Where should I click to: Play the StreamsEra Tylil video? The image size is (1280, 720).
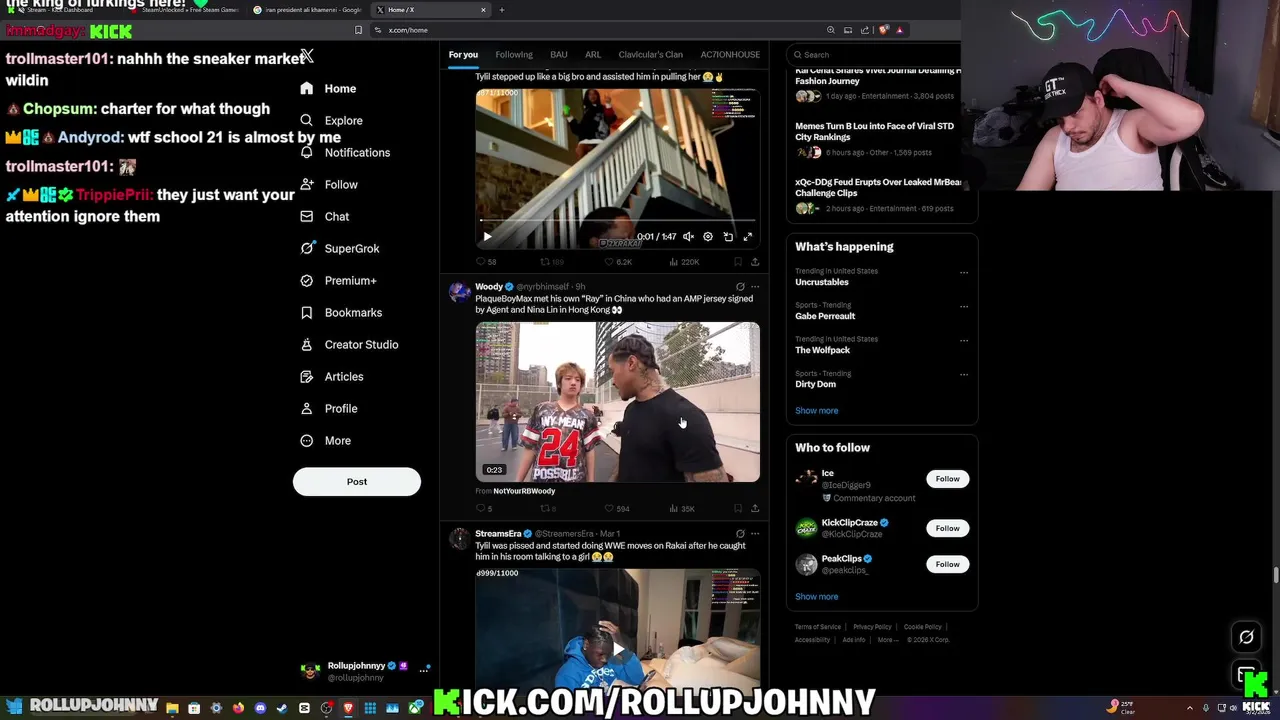(618, 650)
